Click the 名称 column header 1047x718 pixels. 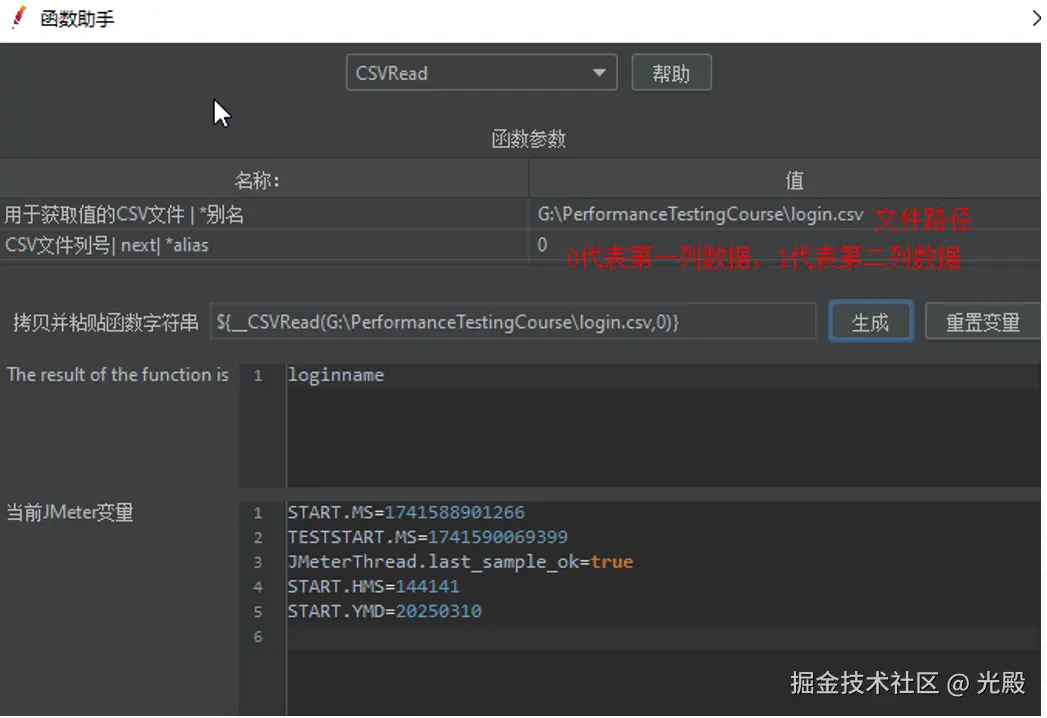coord(264,180)
